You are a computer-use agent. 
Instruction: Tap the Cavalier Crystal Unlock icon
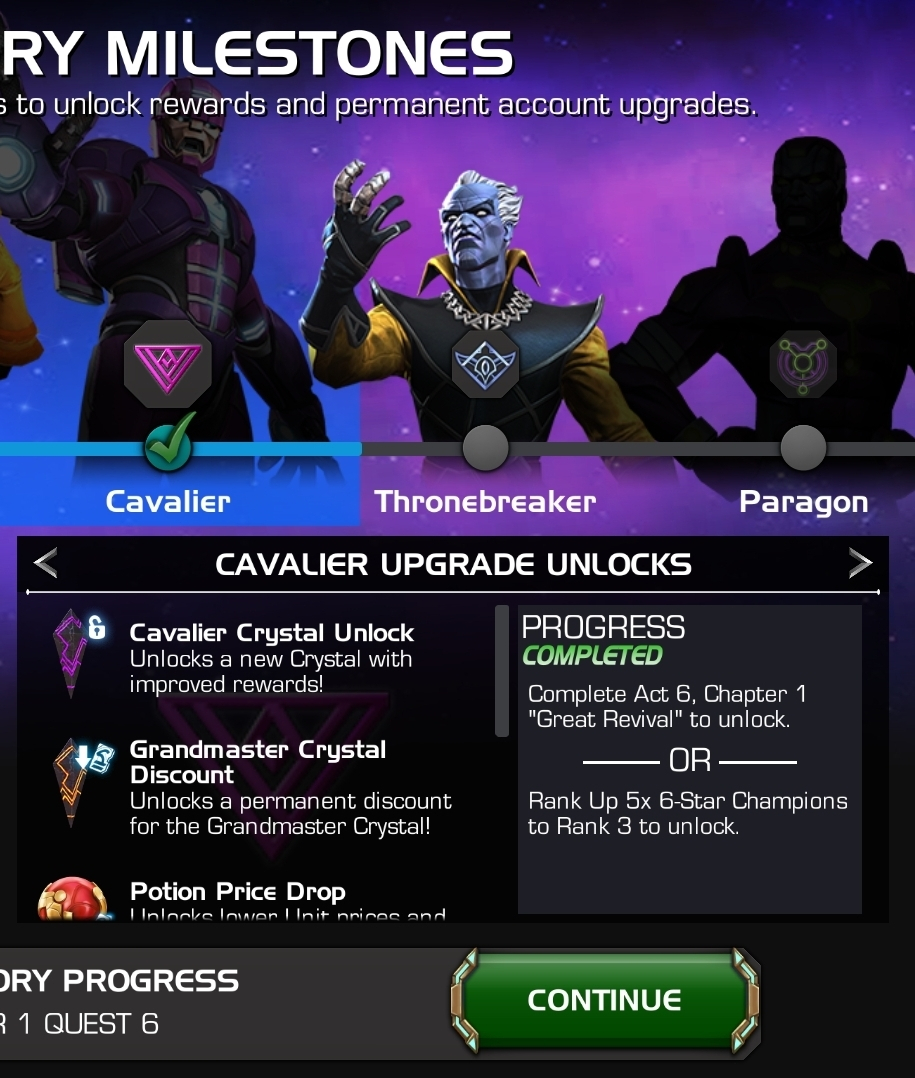(78, 653)
